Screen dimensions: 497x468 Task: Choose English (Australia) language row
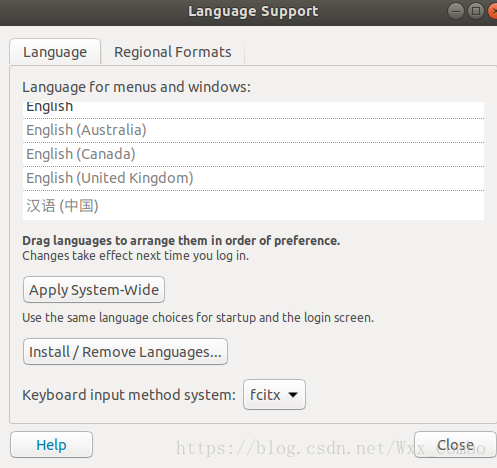tap(253, 130)
